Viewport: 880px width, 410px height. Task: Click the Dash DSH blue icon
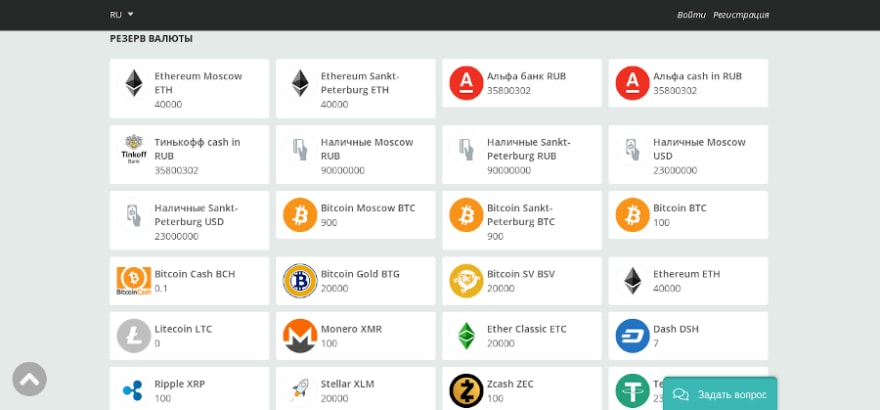click(x=632, y=336)
